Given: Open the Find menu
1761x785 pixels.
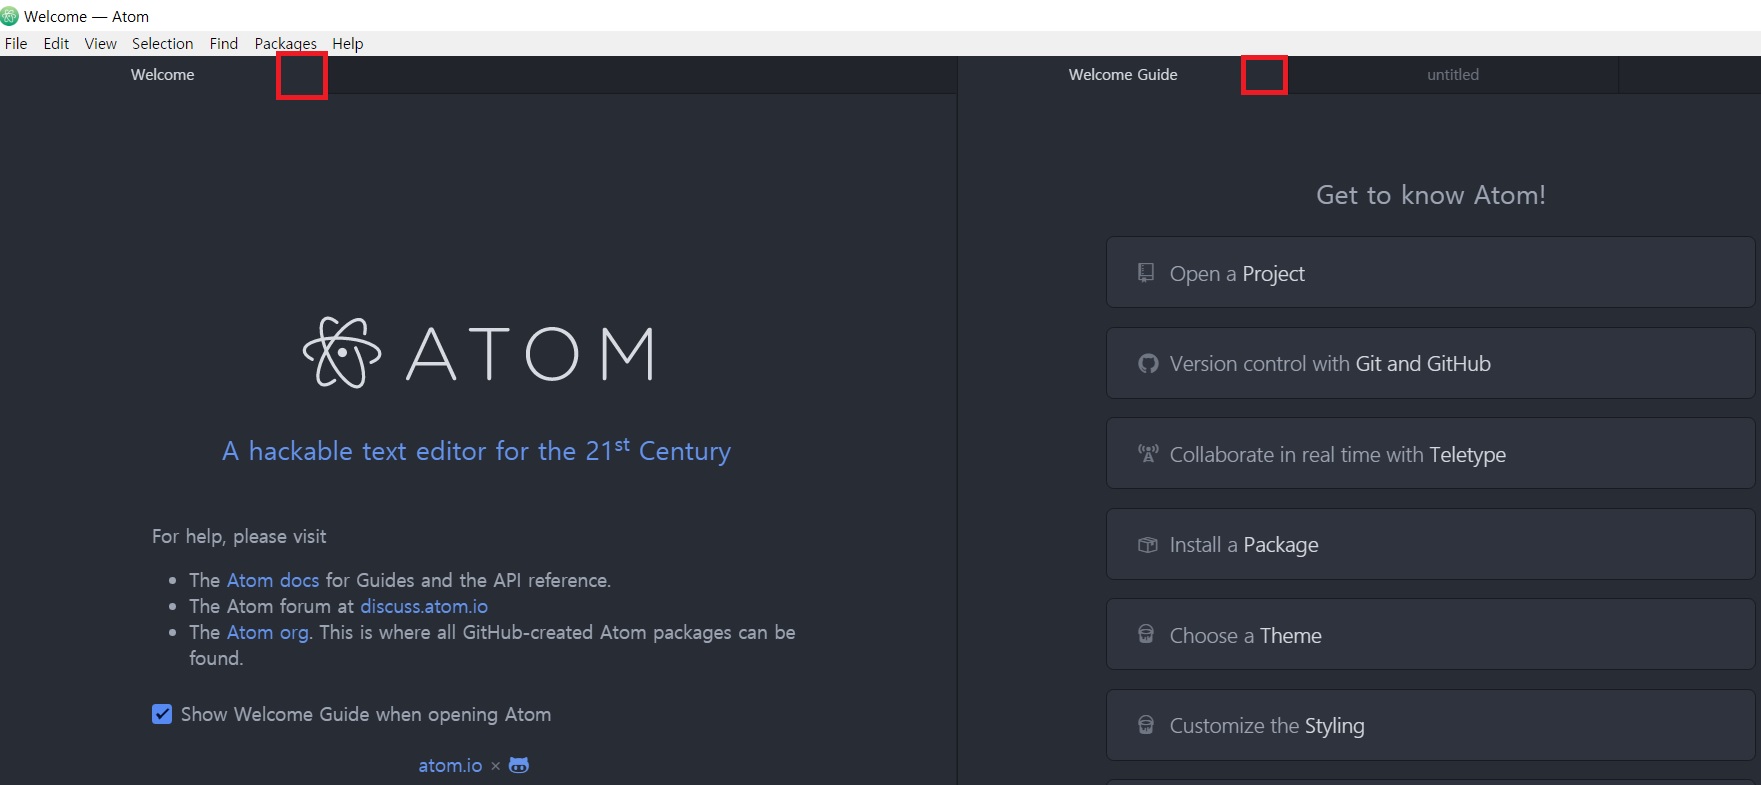Looking at the screenshot, I should pos(224,43).
